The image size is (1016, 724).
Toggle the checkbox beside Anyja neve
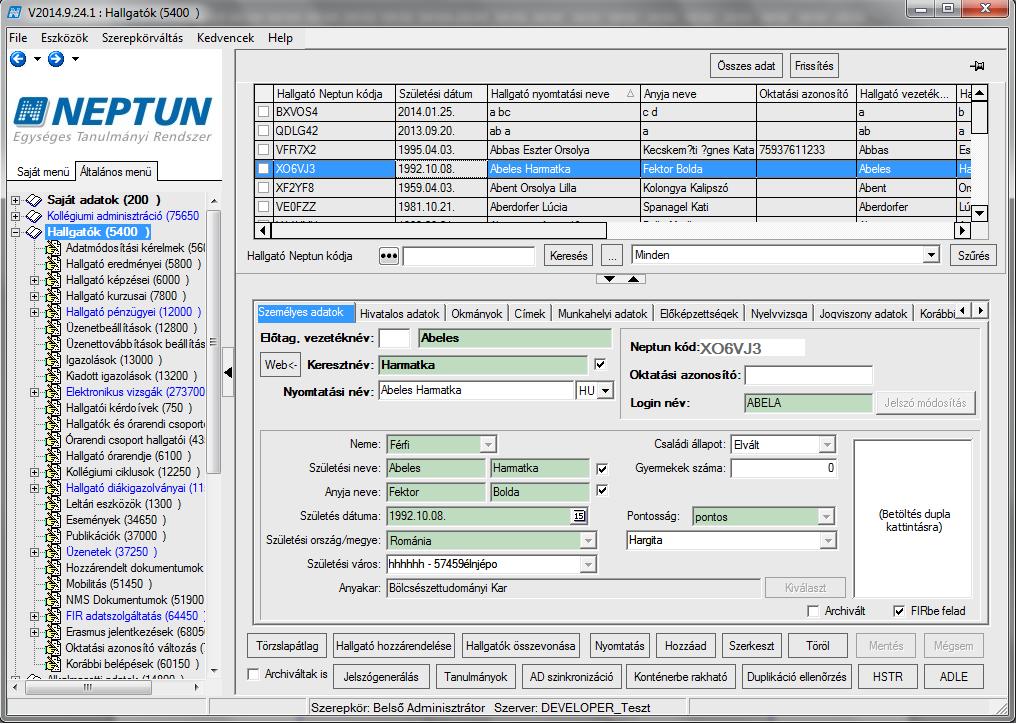pos(602,491)
